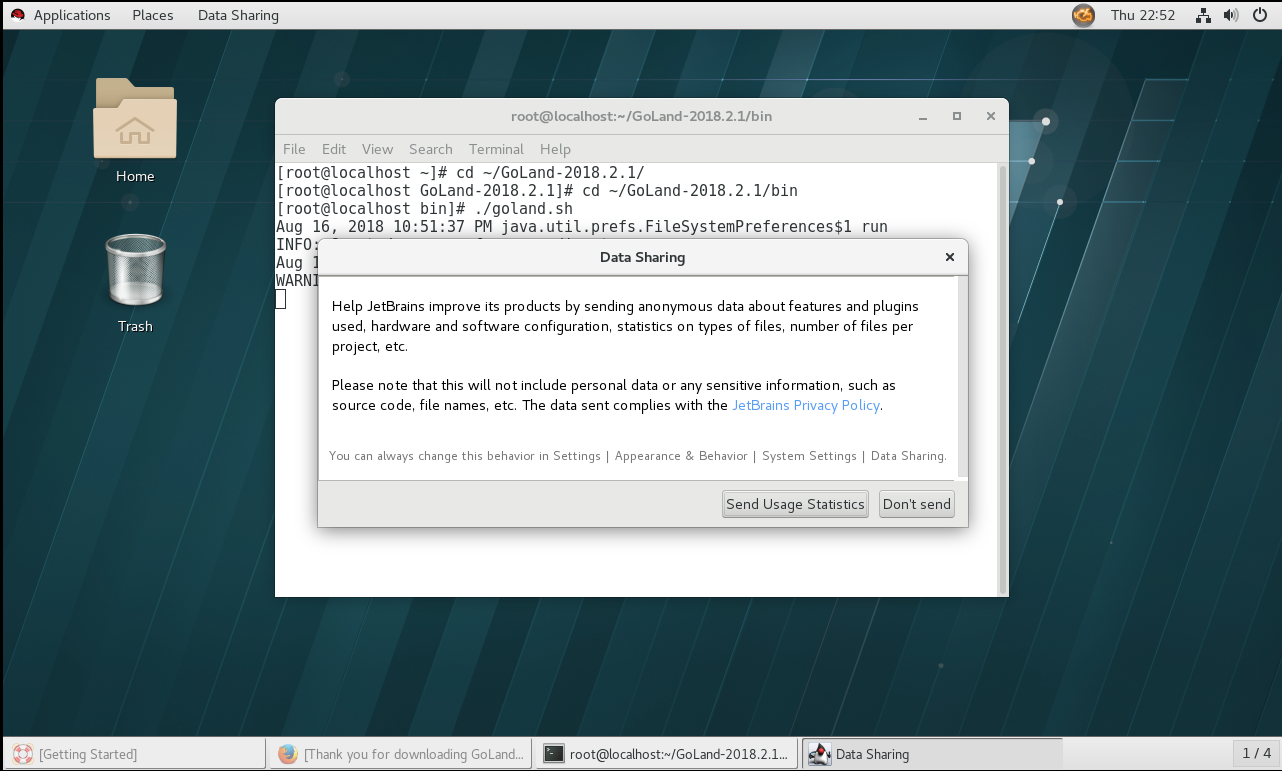This screenshot has height=771, width=1282.
Task: Open the Terminal menu in terminal window
Action: 496,149
